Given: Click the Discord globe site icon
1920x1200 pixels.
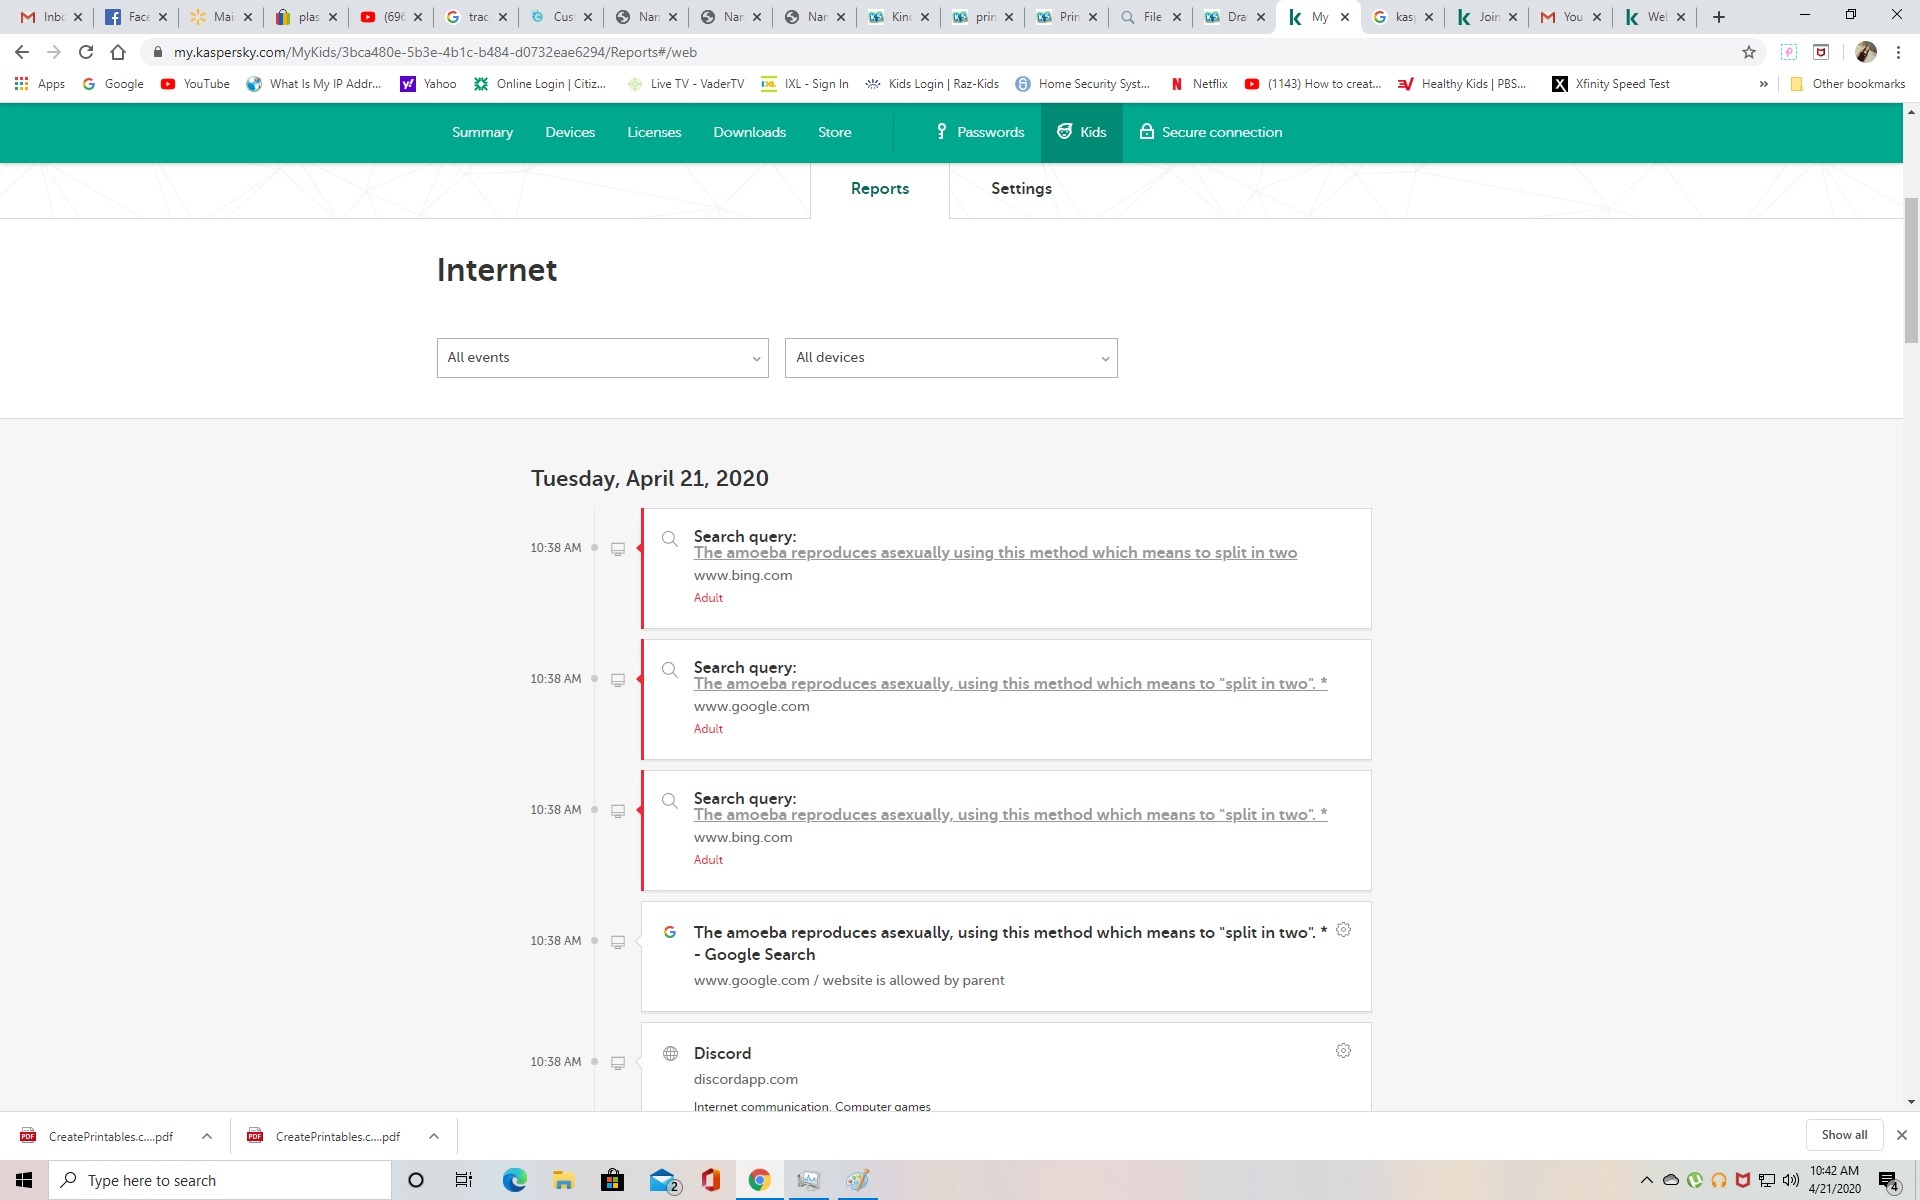Looking at the screenshot, I should point(670,1053).
